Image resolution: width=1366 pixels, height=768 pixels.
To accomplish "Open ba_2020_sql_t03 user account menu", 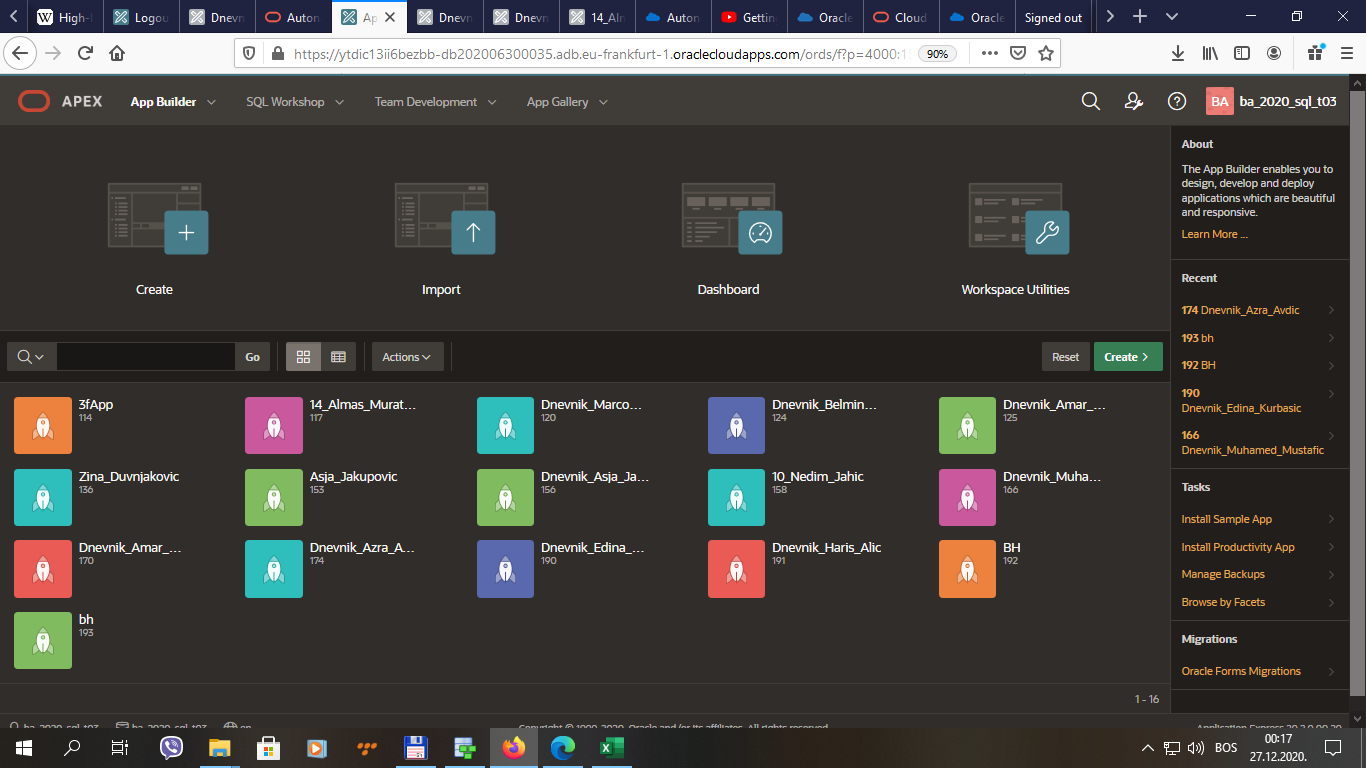I will pyautogui.click(x=1271, y=101).
